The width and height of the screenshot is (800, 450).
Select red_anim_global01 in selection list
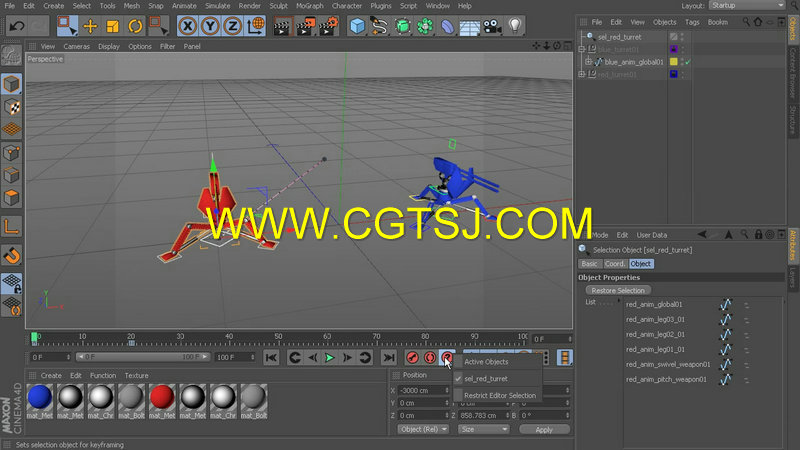(x=654, y=304)
